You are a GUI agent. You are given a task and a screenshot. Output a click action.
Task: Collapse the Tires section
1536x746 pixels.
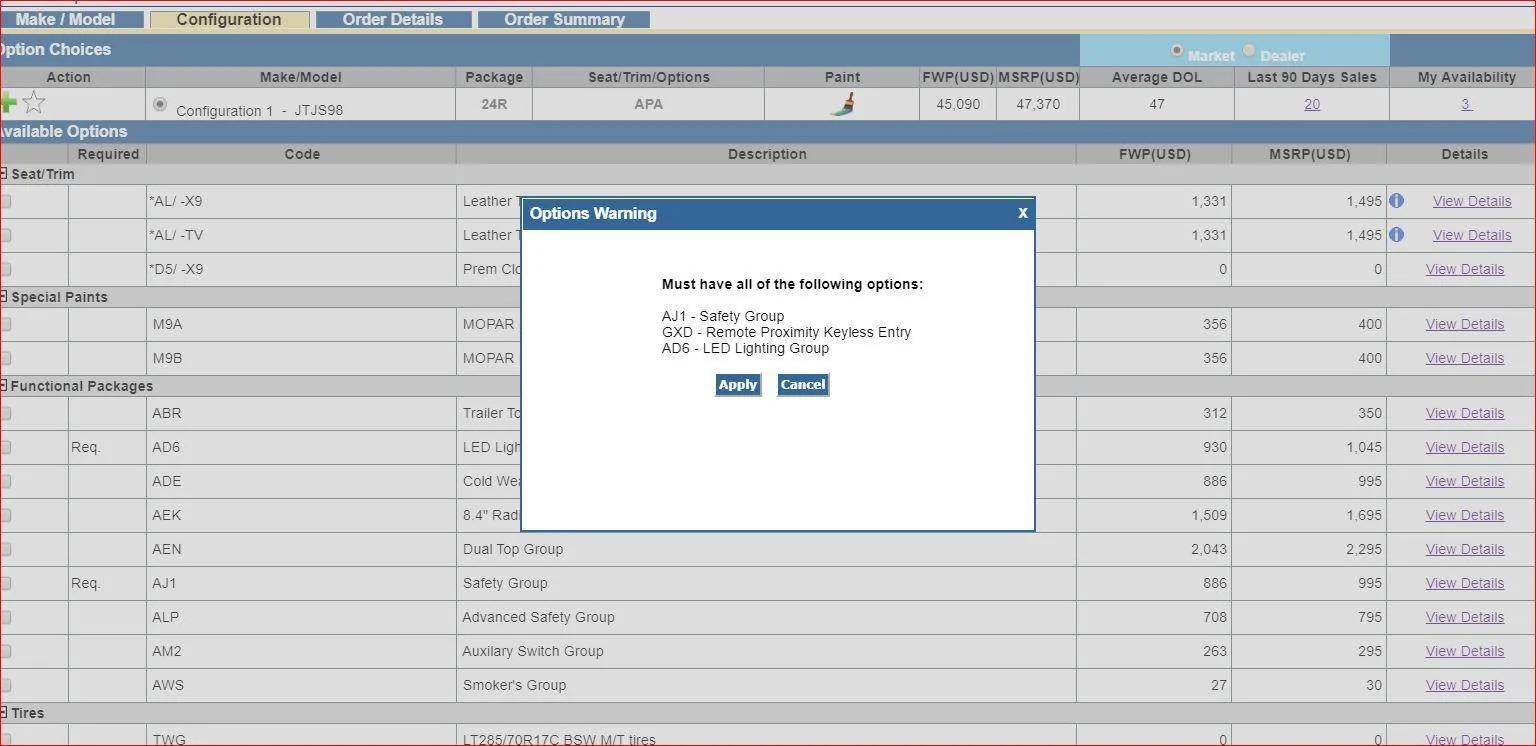(3, 712)
